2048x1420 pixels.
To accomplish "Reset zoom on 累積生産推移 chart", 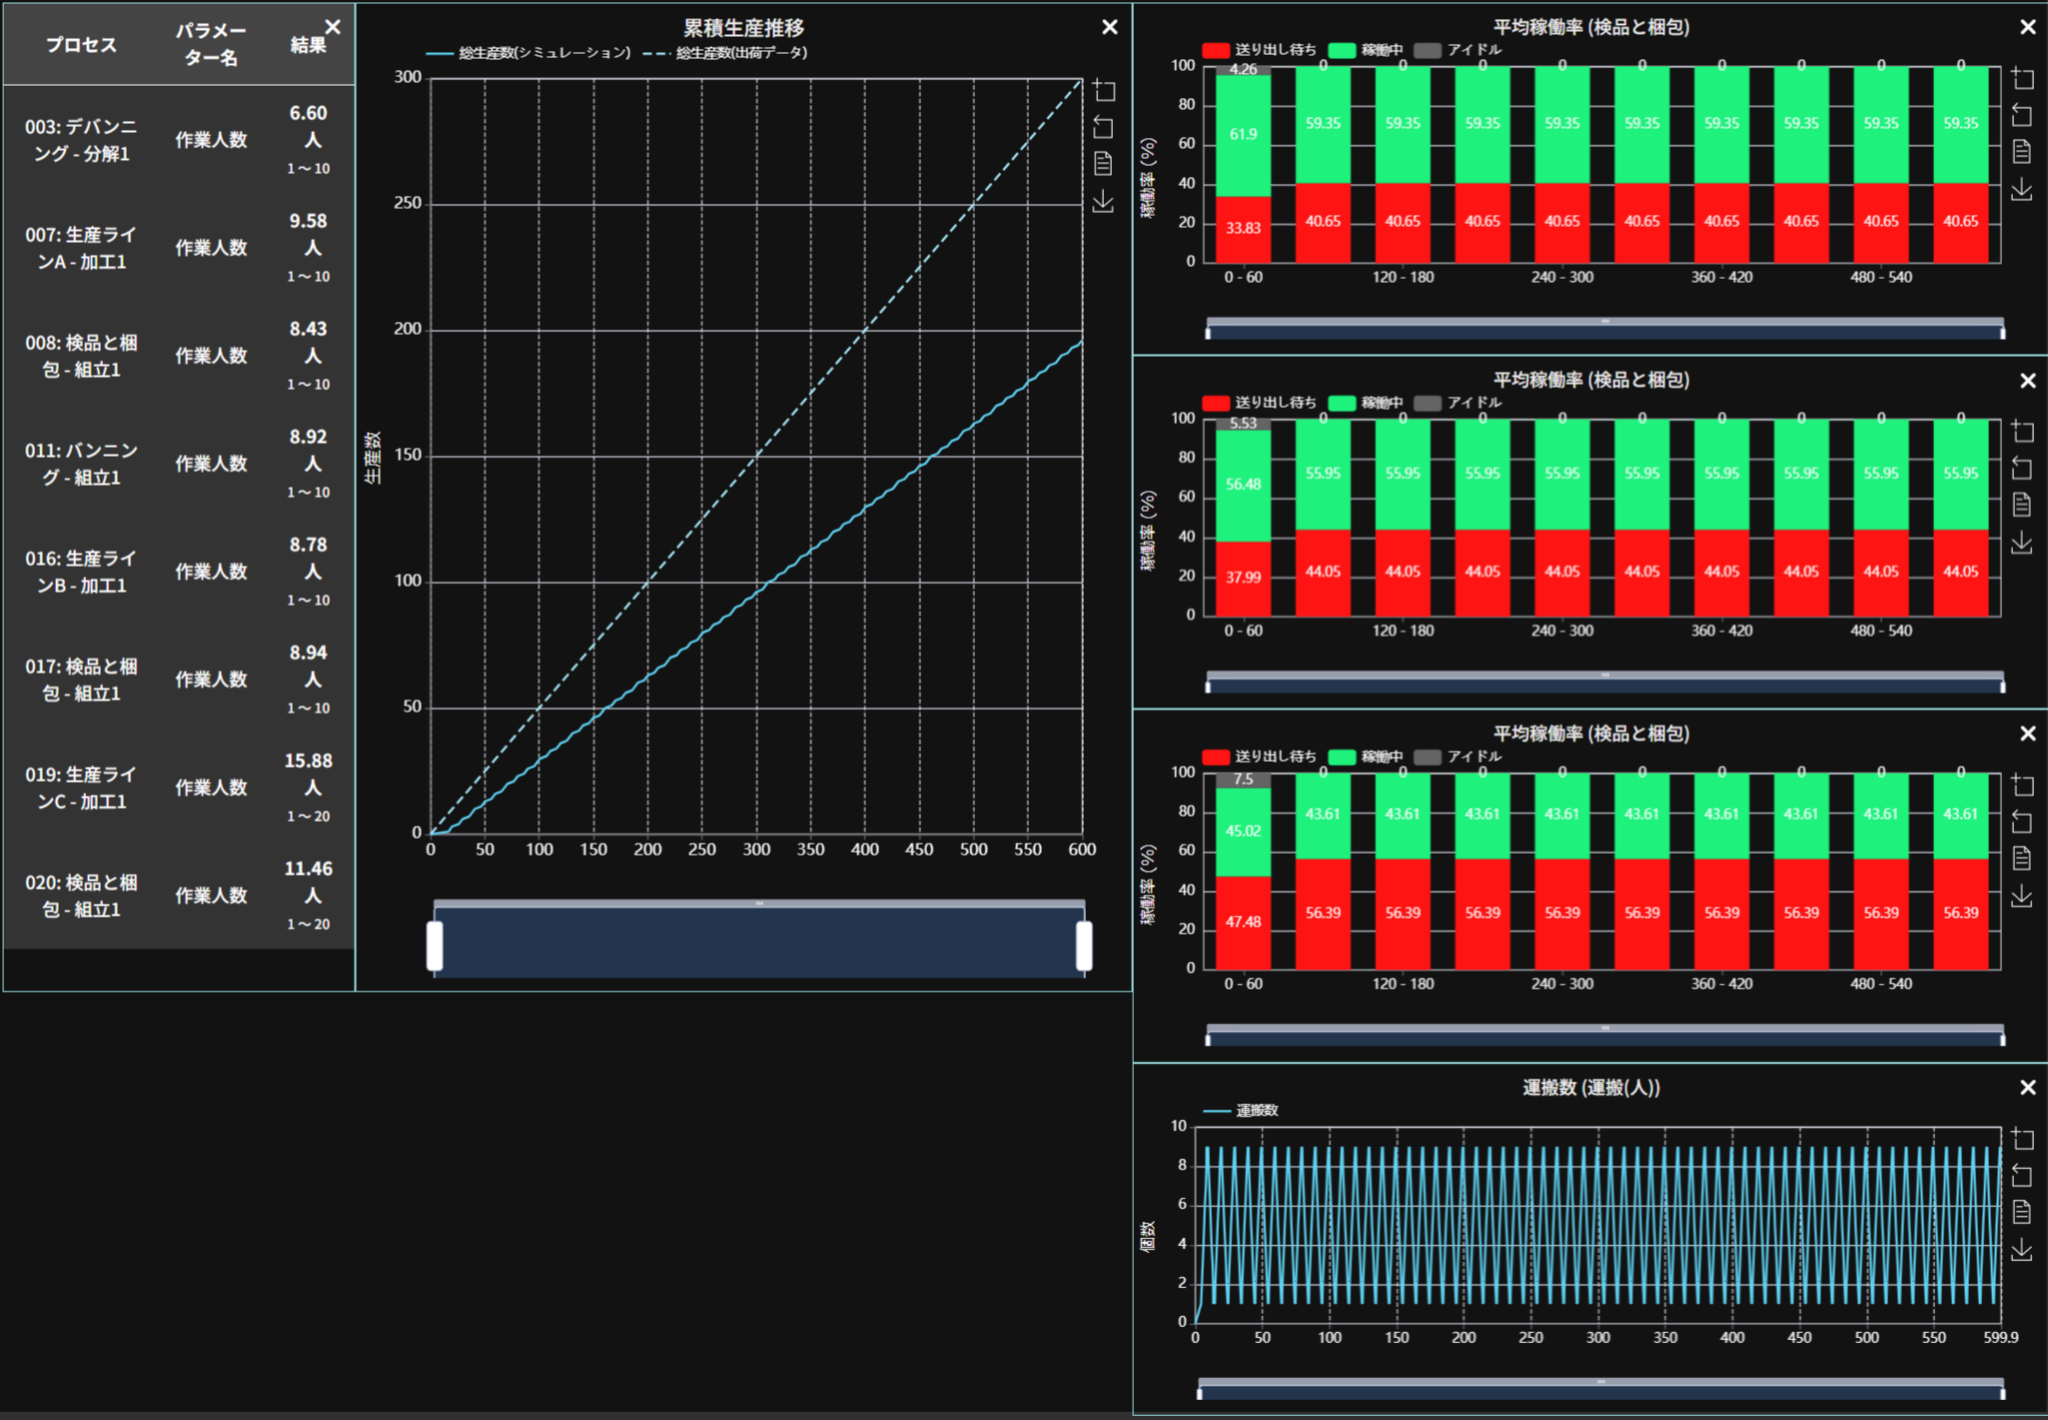I will click(x=1104, y=128).
